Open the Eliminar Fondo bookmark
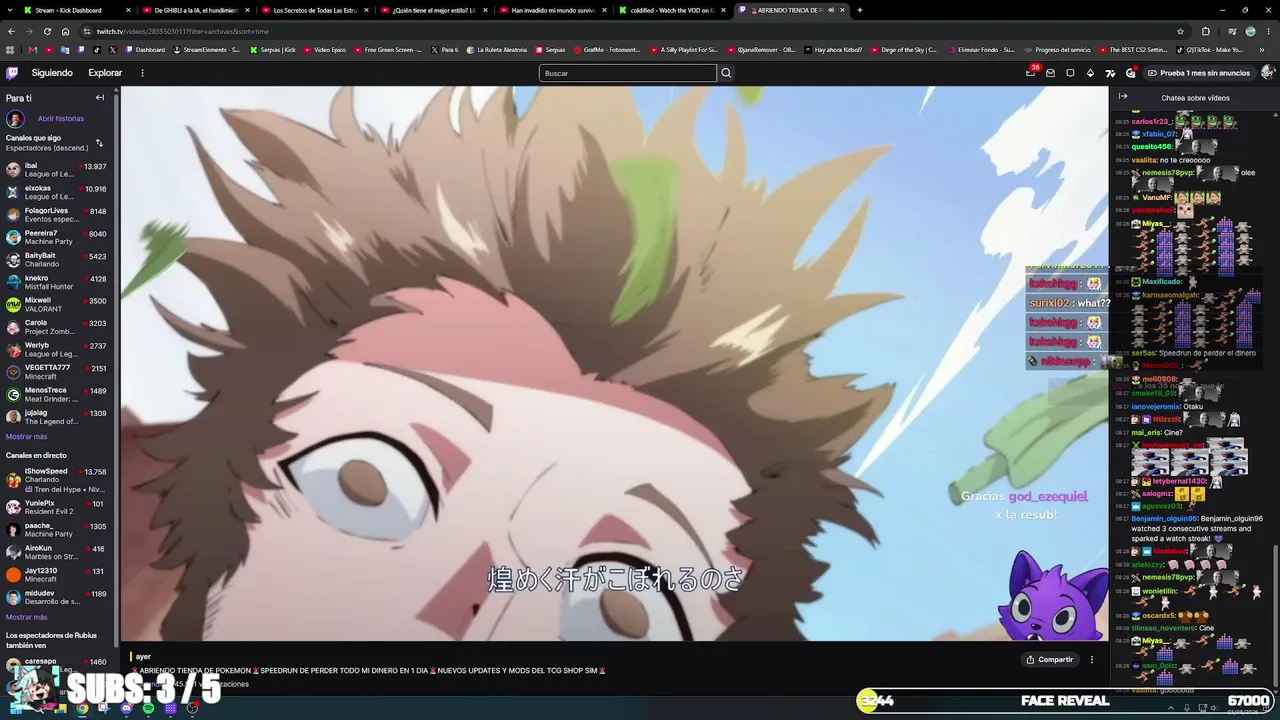 [x=981, y=50]
